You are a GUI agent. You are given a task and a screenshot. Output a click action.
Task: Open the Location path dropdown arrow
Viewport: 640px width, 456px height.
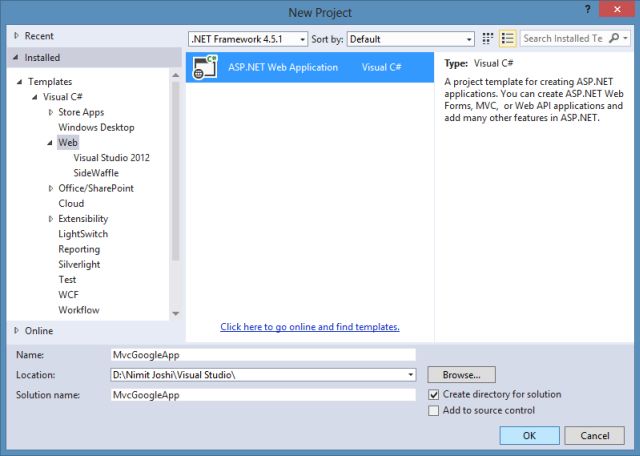411,375
